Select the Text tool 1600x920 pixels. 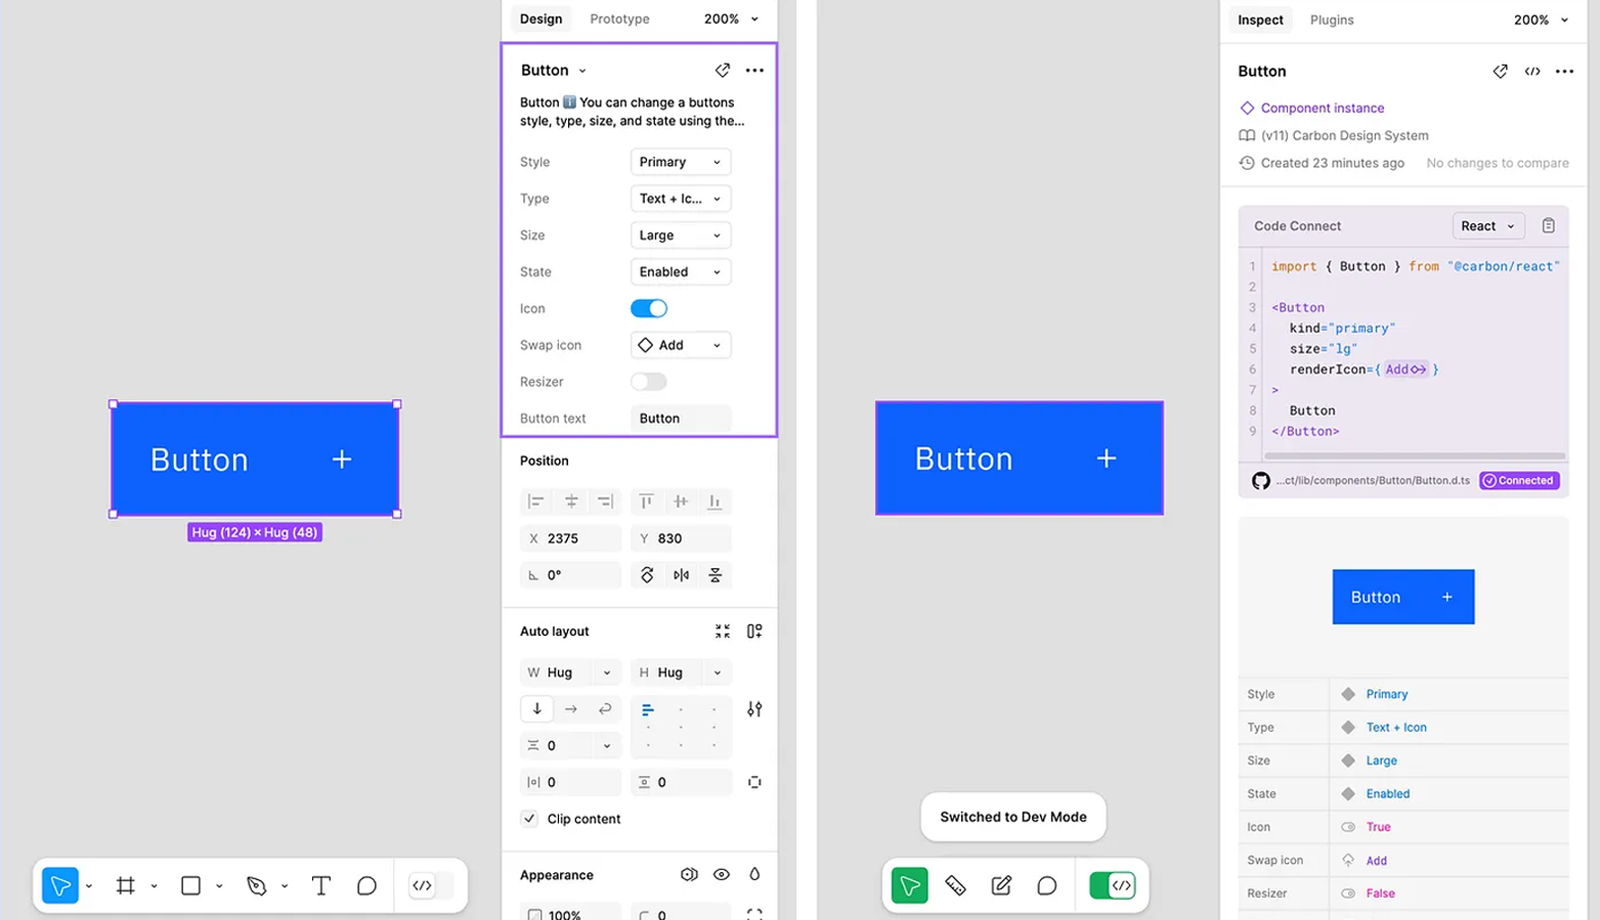pyautogui.click(x=320, y=885)
